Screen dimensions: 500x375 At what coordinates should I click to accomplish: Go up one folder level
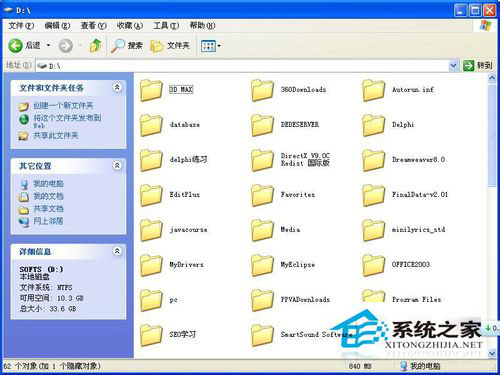click(96, 45)
